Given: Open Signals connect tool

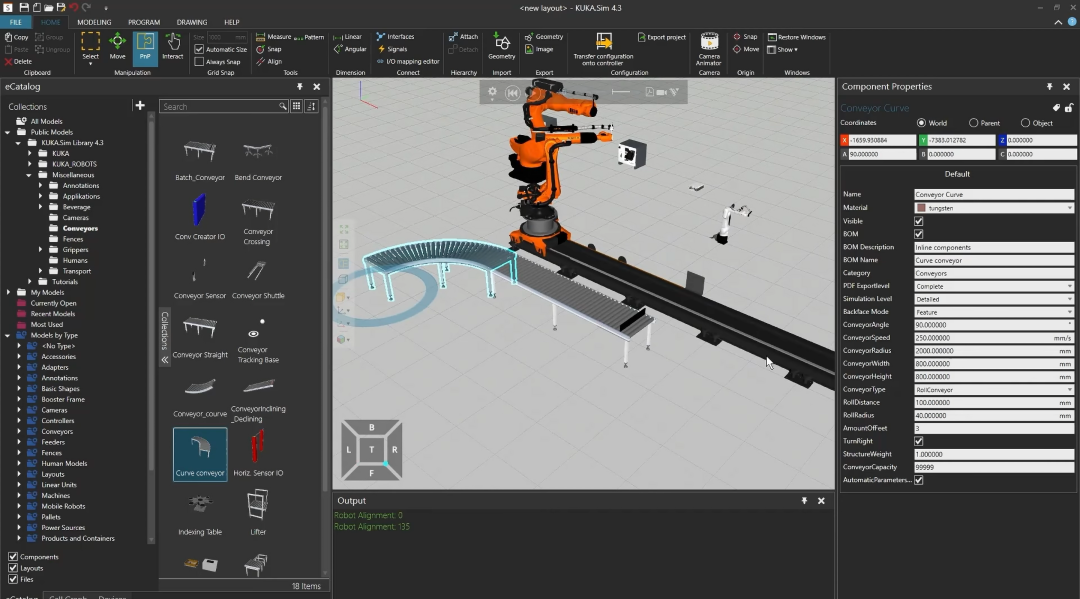Looking at the screenshot, I should [392, 49].
